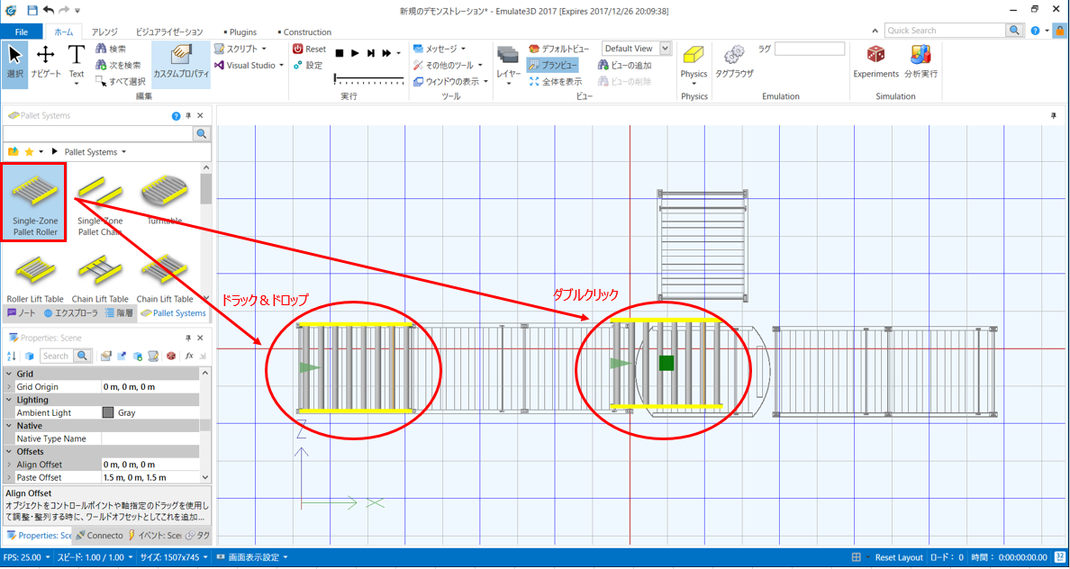
Task: Start the simulation with play button
Action: click(355, 53)
